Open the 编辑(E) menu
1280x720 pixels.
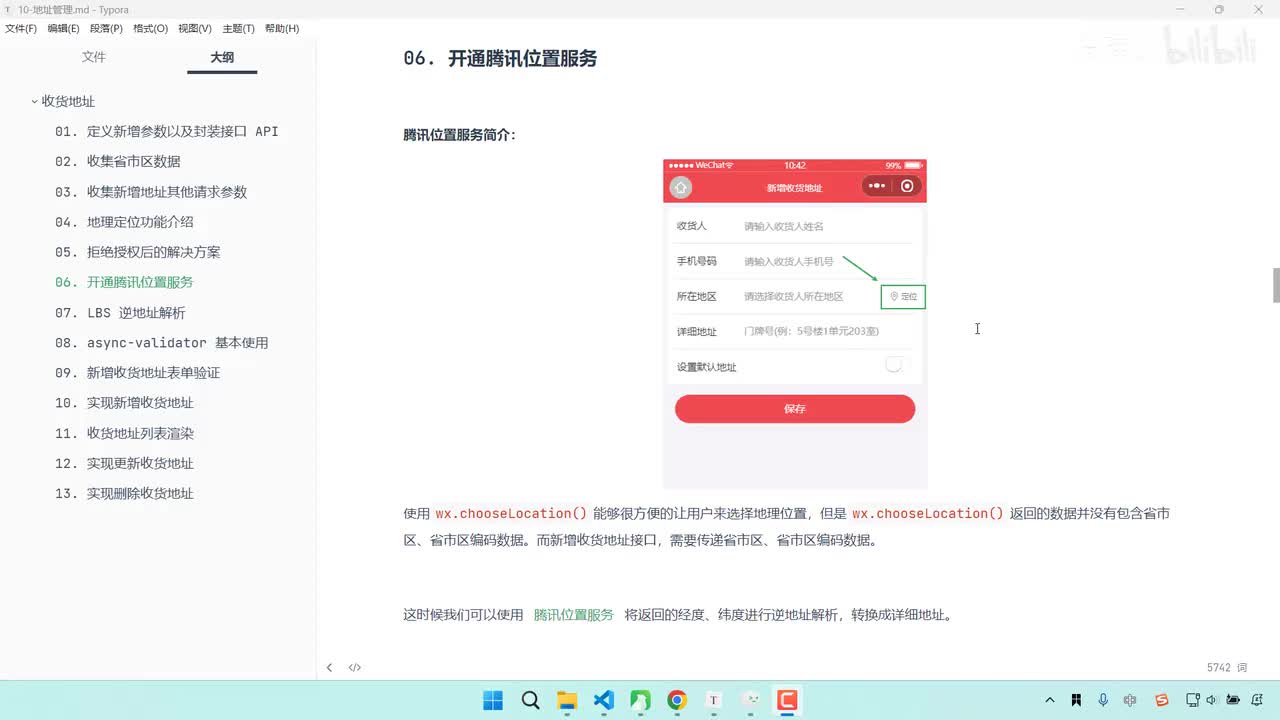coord(63,28)
